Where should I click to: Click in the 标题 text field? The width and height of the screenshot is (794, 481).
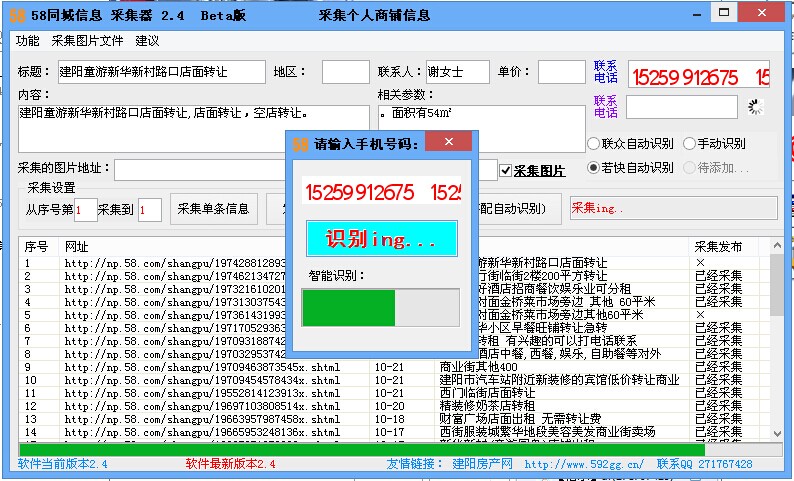click(160, 72)
